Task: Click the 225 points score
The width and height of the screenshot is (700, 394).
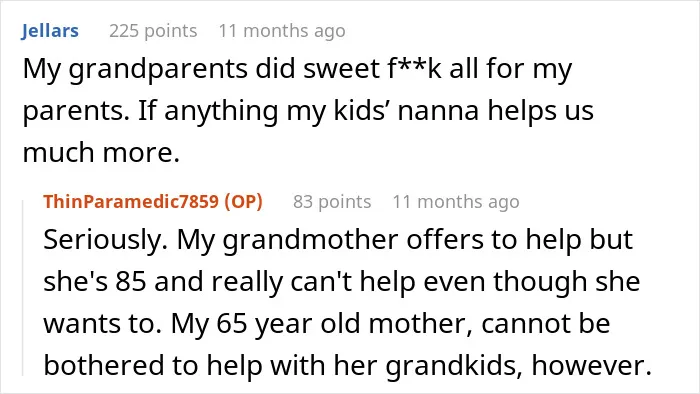Action: coord(153,31)
